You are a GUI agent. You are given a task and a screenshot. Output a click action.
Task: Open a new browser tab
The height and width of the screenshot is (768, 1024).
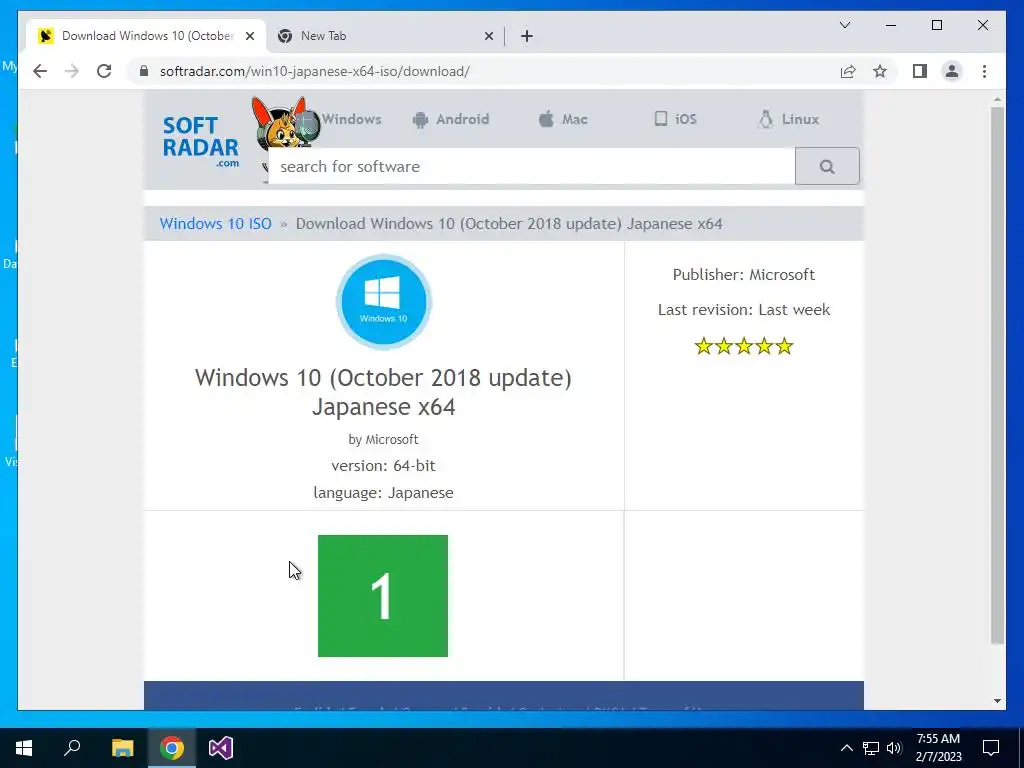click(x=527, y=36)
